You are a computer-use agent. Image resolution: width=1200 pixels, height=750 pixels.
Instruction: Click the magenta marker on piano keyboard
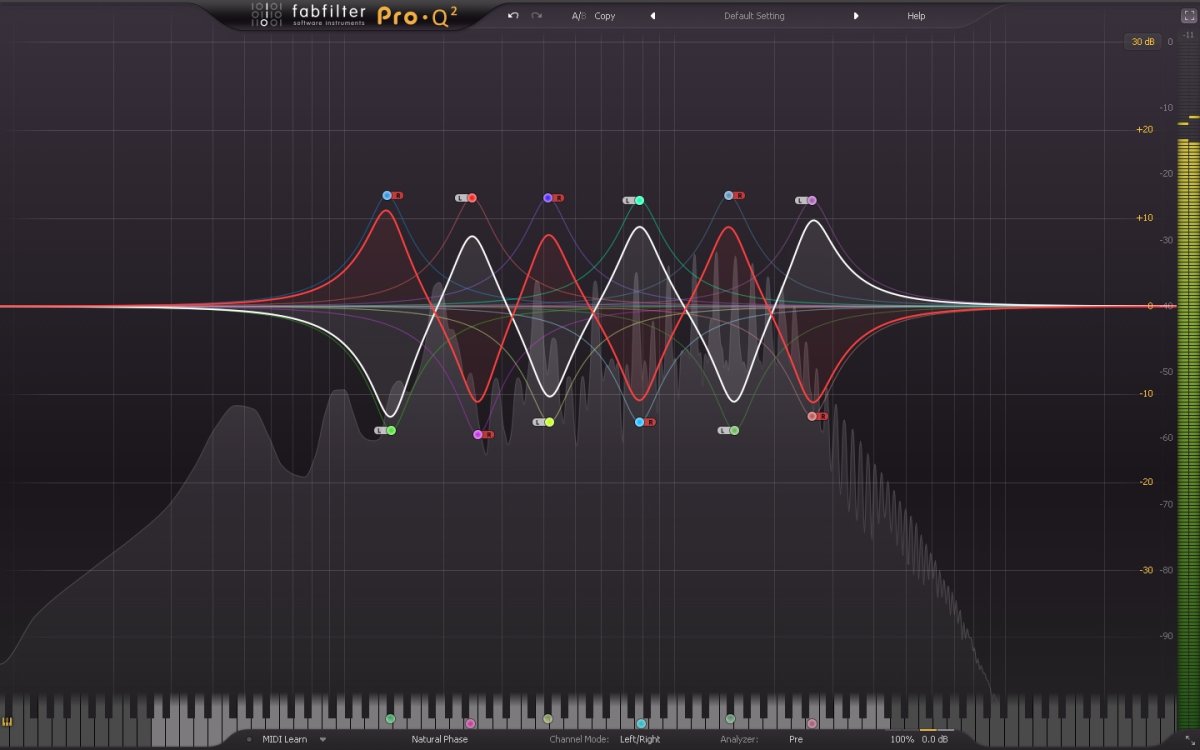tap(470, 723)
